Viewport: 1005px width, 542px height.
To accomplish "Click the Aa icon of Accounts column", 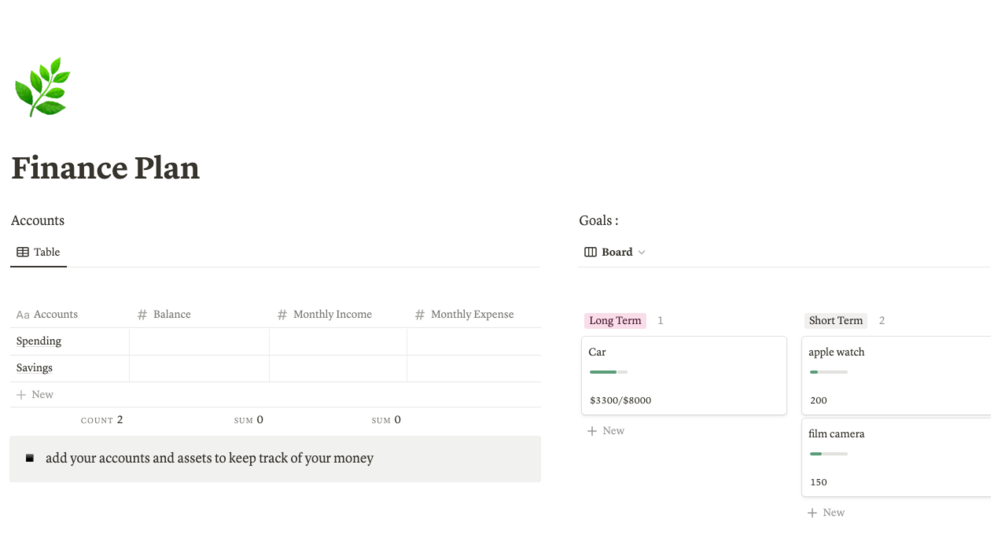I will [23, 314].
